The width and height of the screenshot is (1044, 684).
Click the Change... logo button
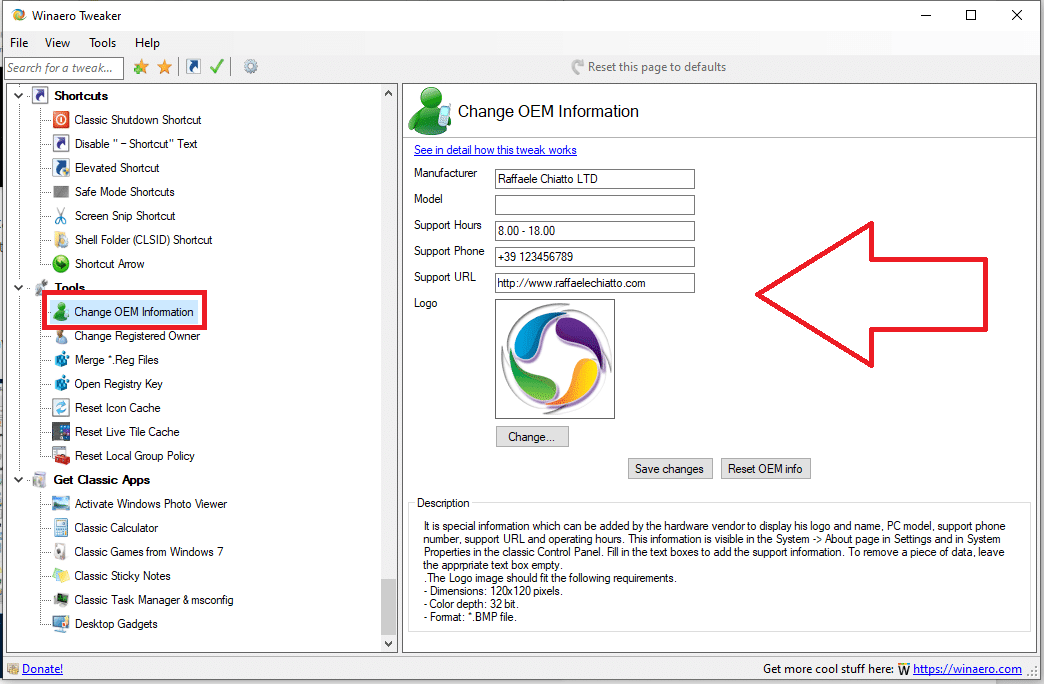[x=532, y=437]
